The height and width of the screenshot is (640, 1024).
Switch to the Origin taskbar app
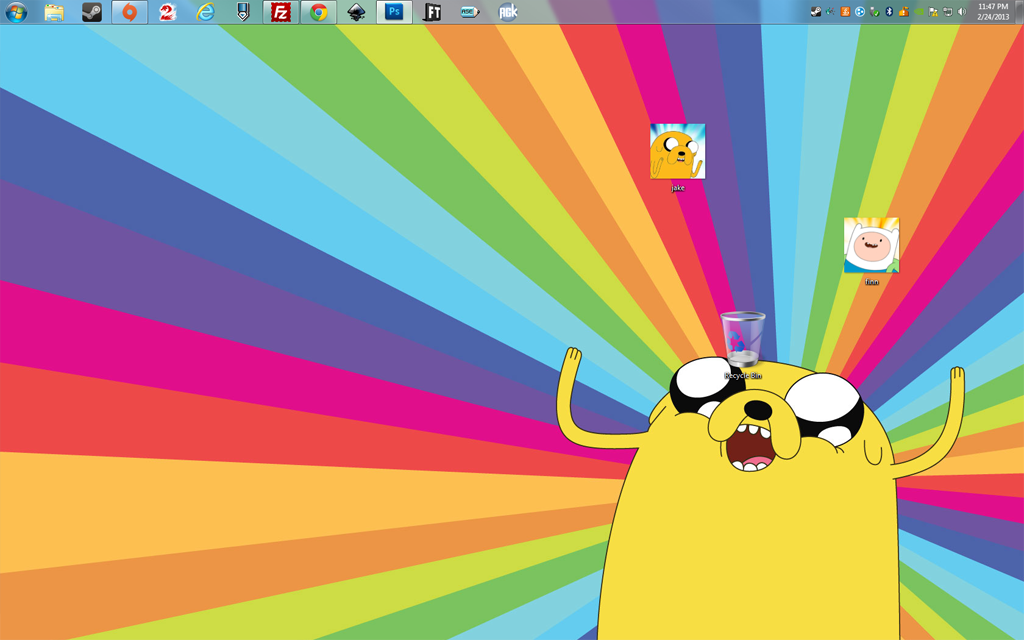click(x=129, y=12)
